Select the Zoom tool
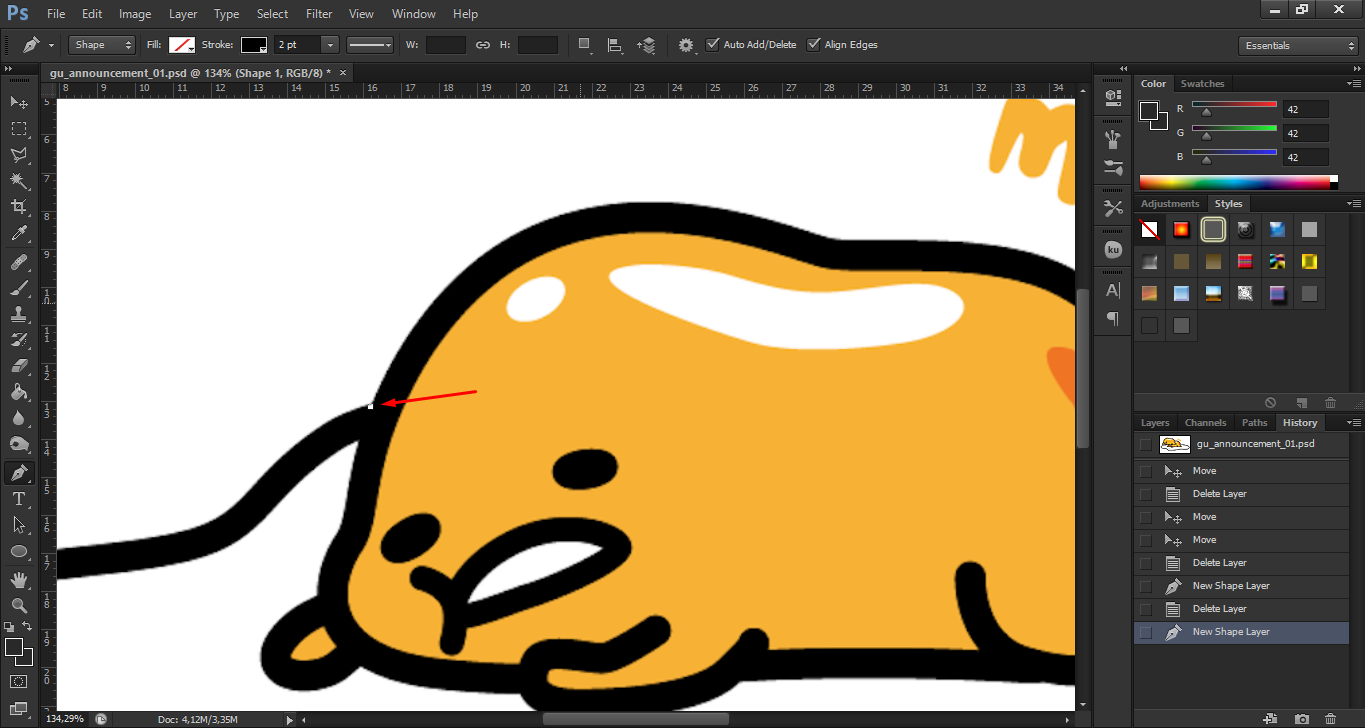This screenshot has width=1365, height=728. [19, 606]
